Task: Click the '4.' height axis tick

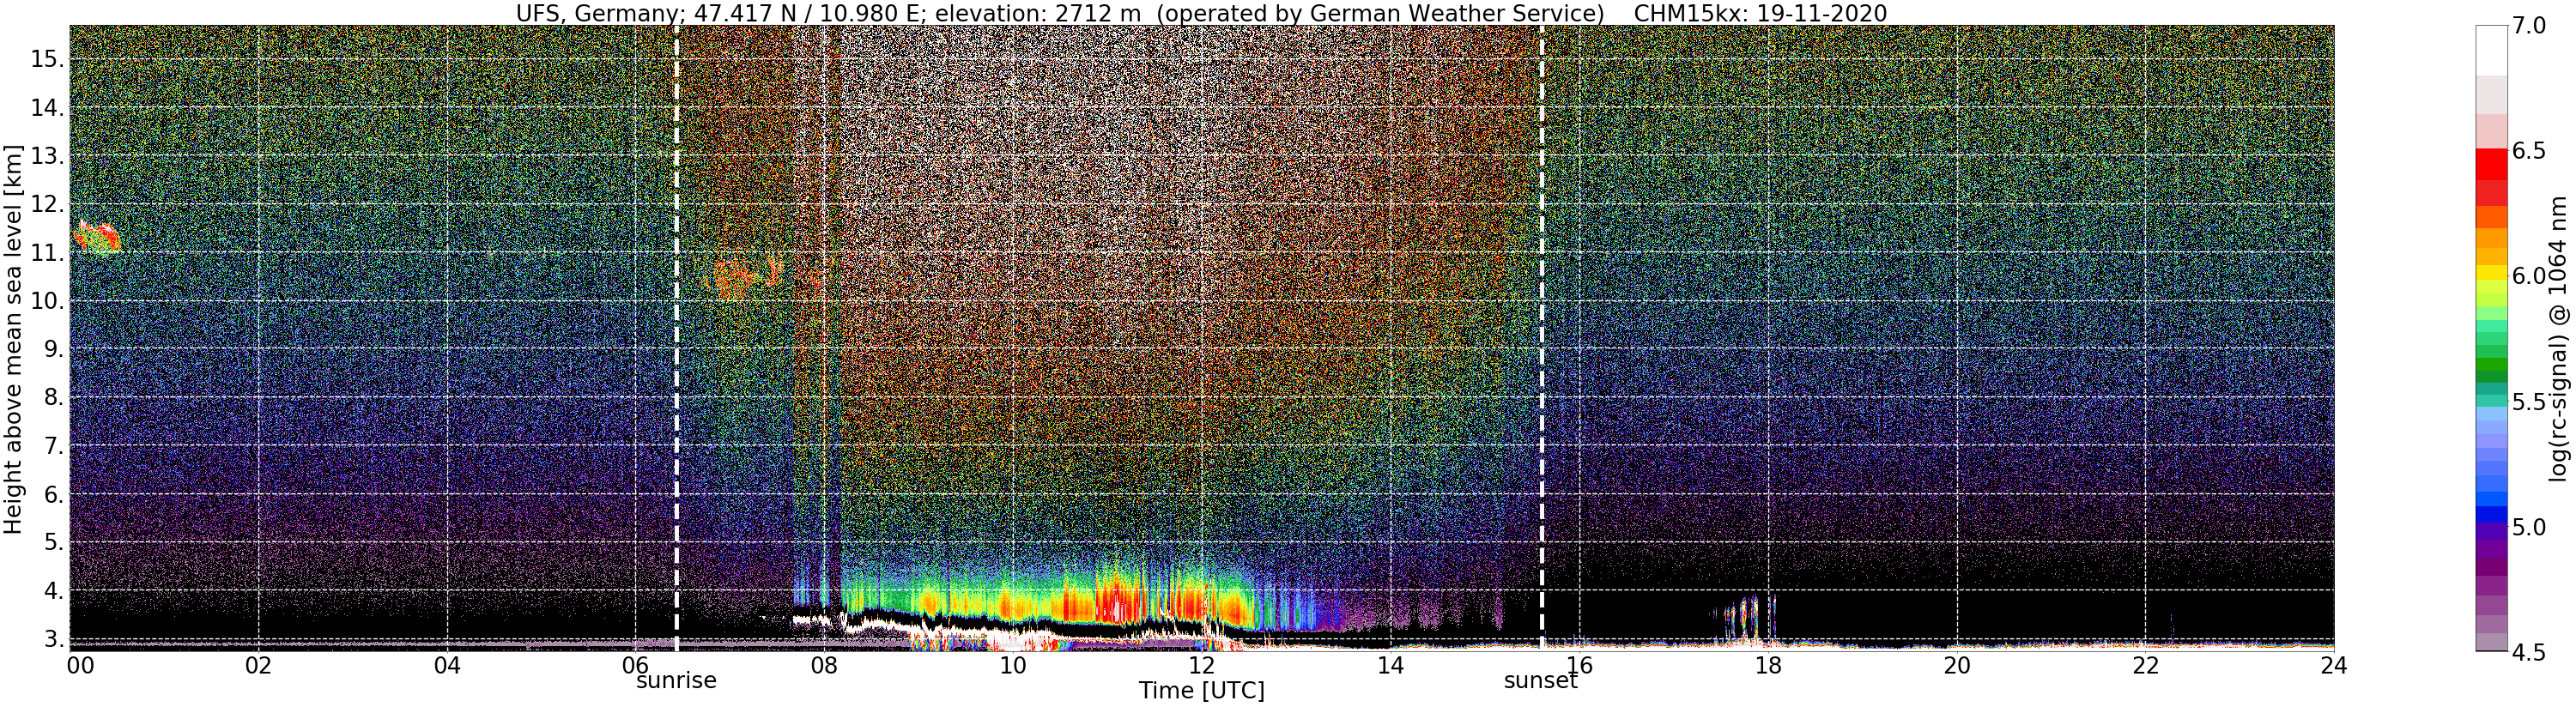Action: [x=53, y=590]
